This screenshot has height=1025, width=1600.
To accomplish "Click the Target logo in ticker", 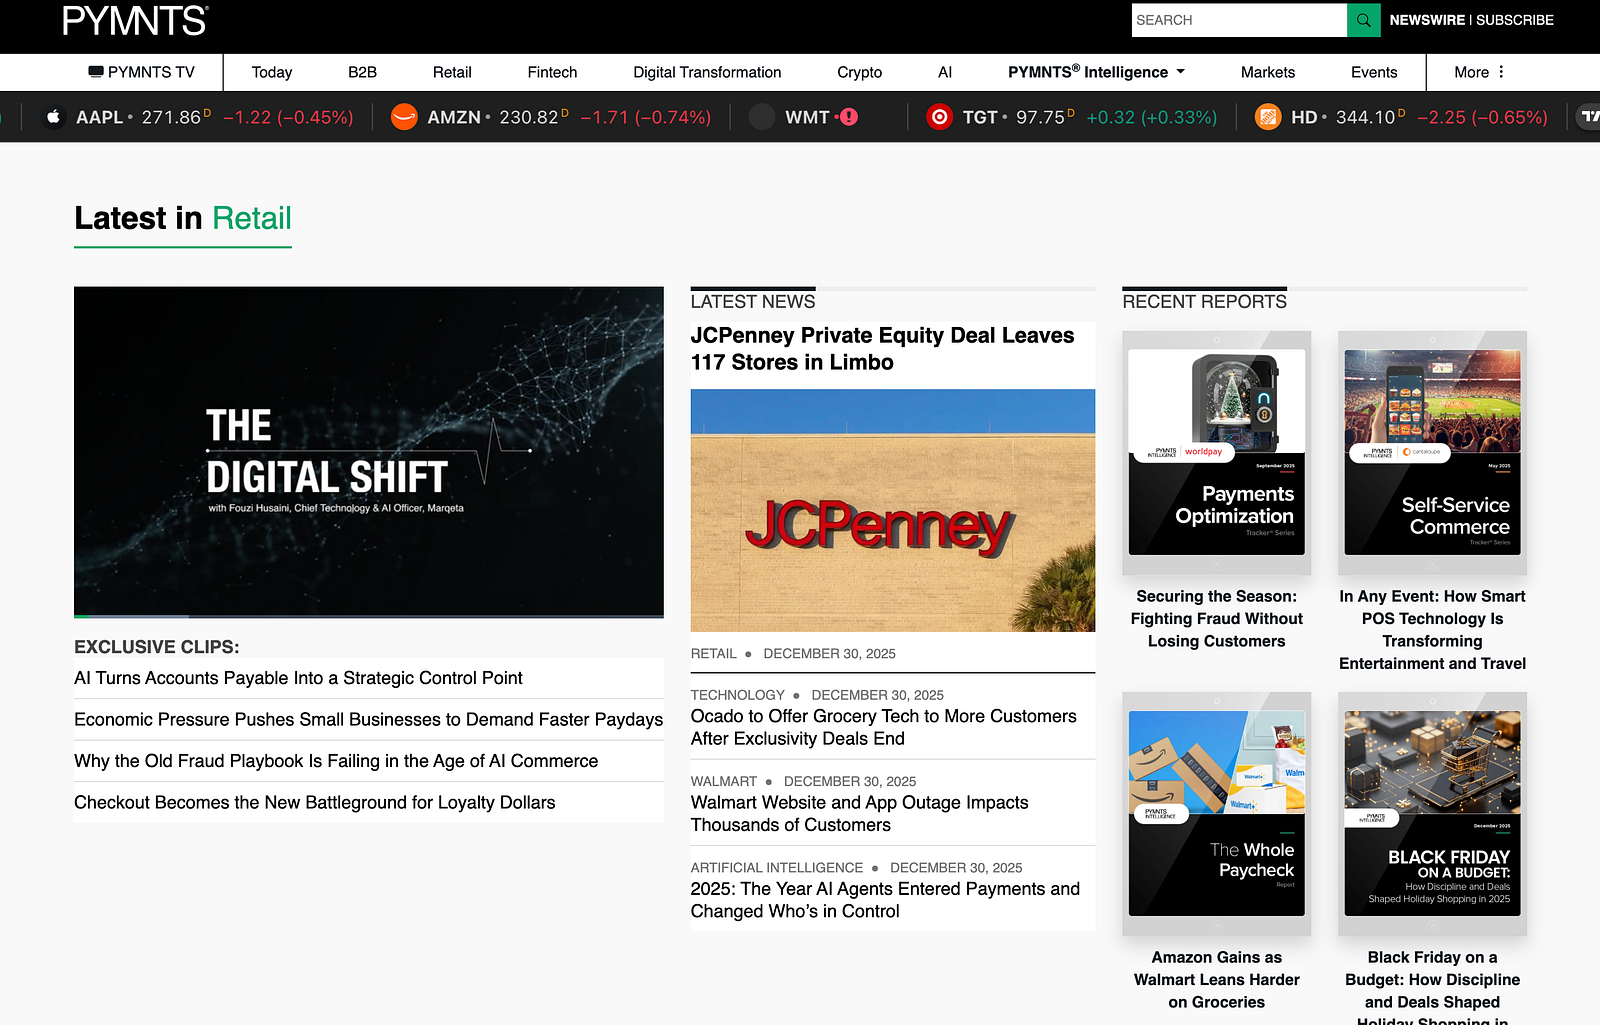I will 939,117.
